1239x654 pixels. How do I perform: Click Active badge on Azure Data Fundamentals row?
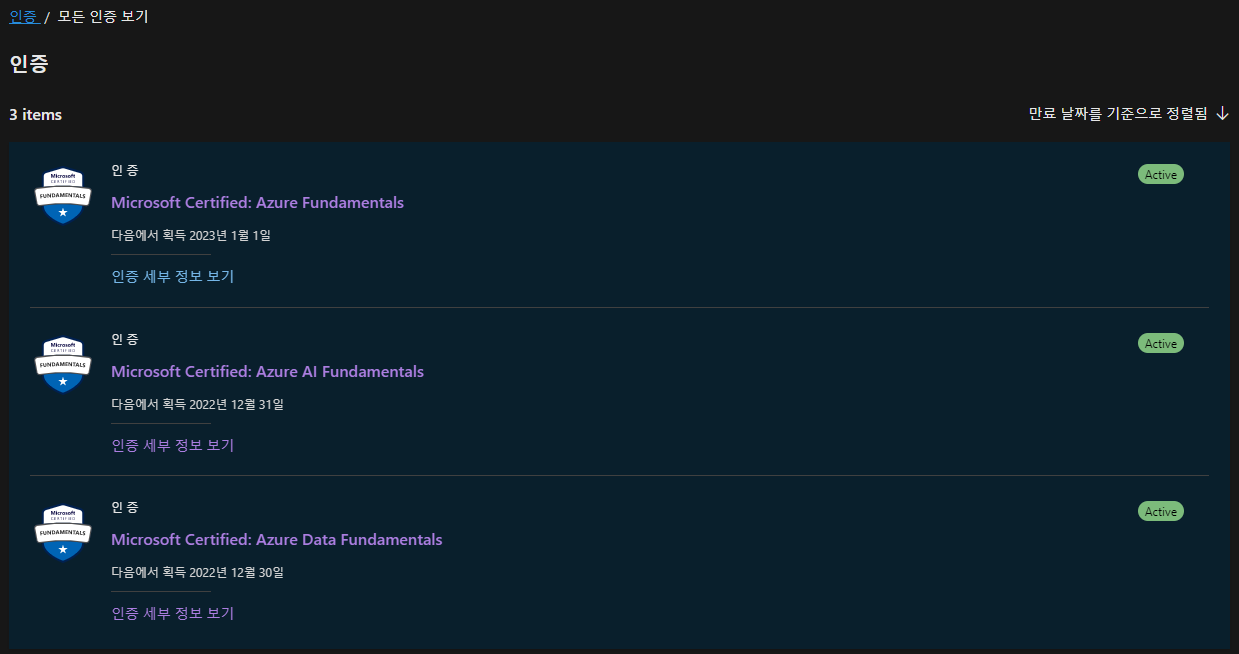coord(1160,512)
